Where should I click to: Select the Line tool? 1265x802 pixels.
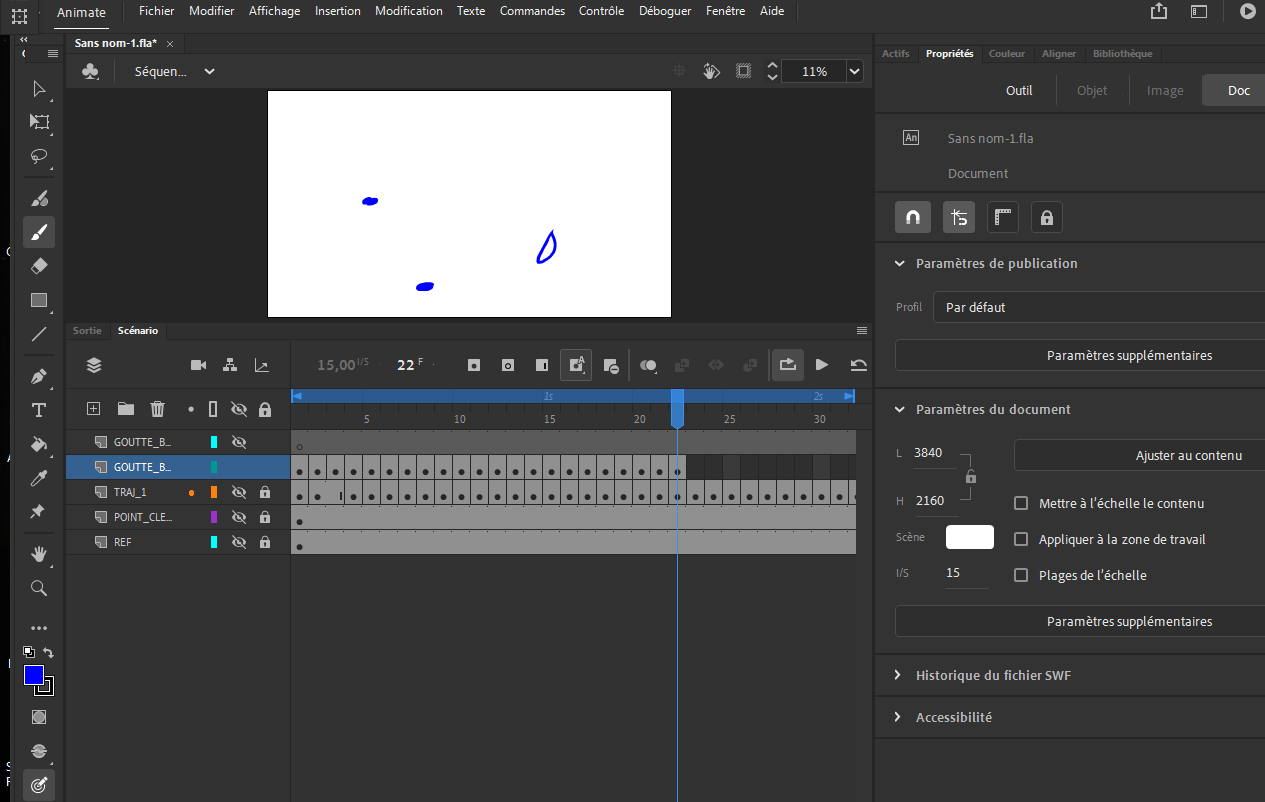point(39,334)
